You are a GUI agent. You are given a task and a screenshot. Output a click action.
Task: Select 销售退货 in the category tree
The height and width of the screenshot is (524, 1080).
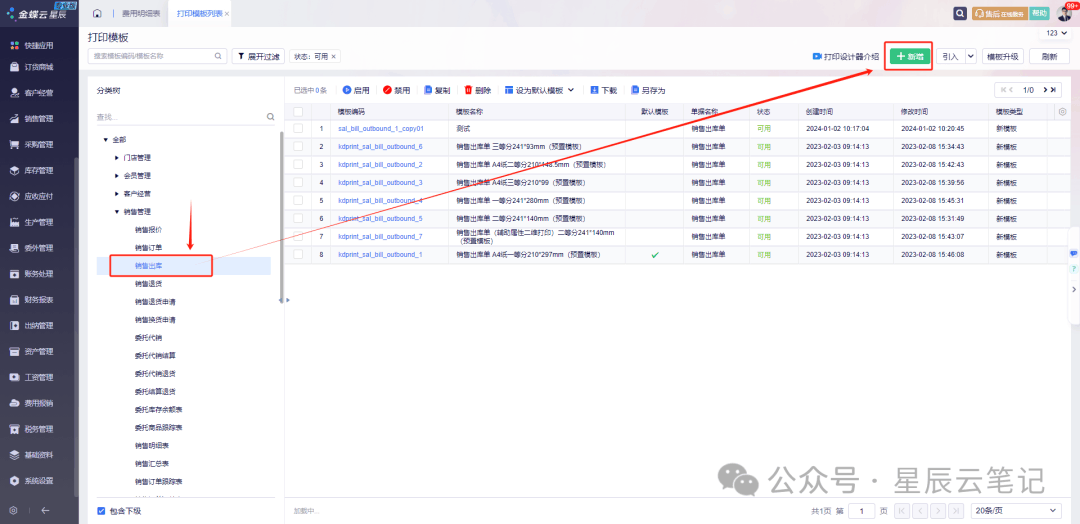point(149,284)
